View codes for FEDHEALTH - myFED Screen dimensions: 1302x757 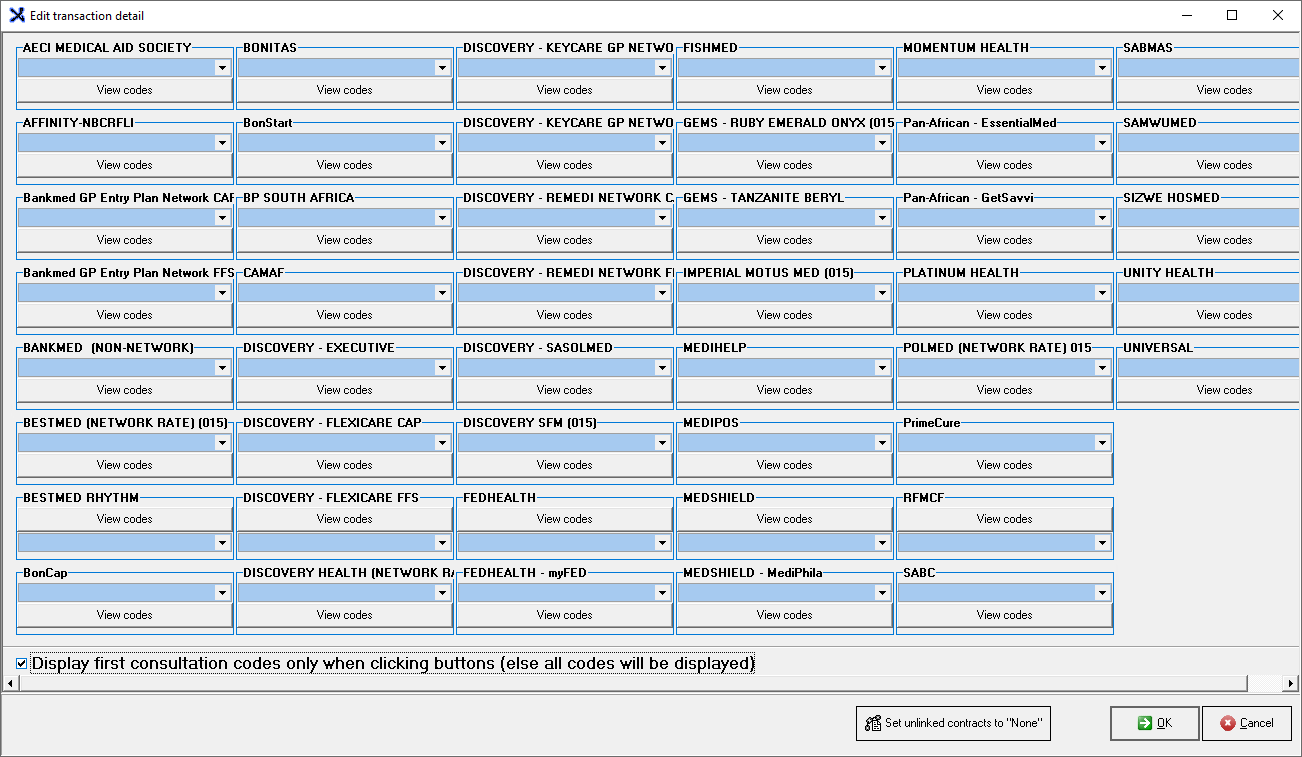(x=565, y=615)
